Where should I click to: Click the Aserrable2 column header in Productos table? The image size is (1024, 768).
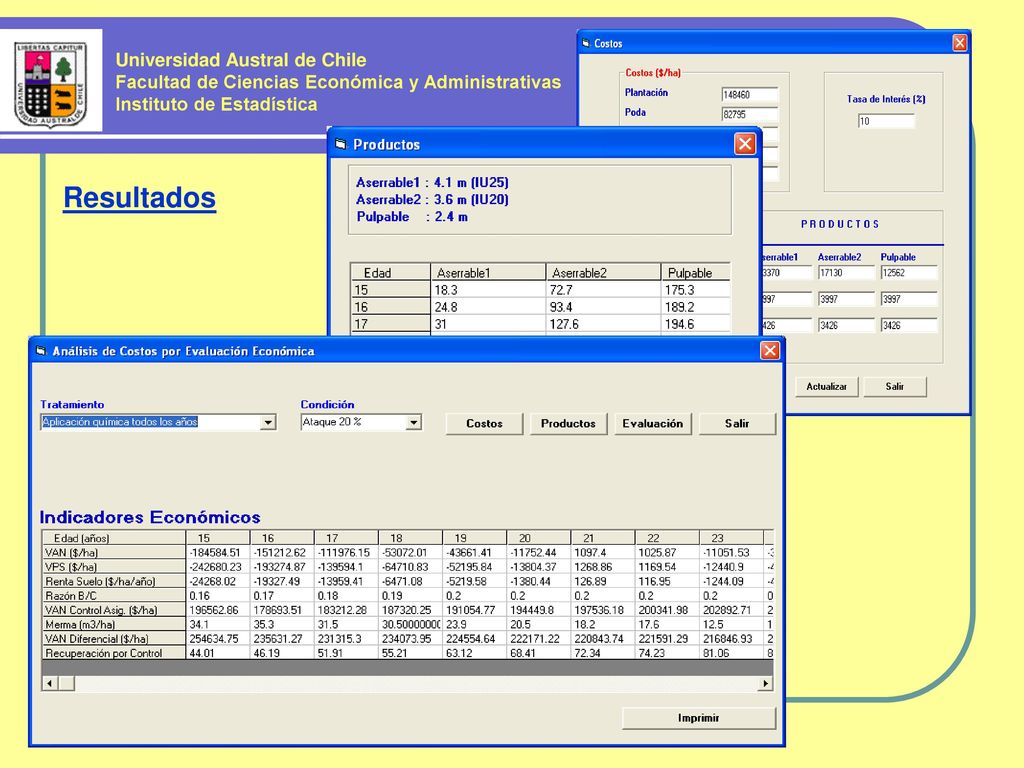603,272
